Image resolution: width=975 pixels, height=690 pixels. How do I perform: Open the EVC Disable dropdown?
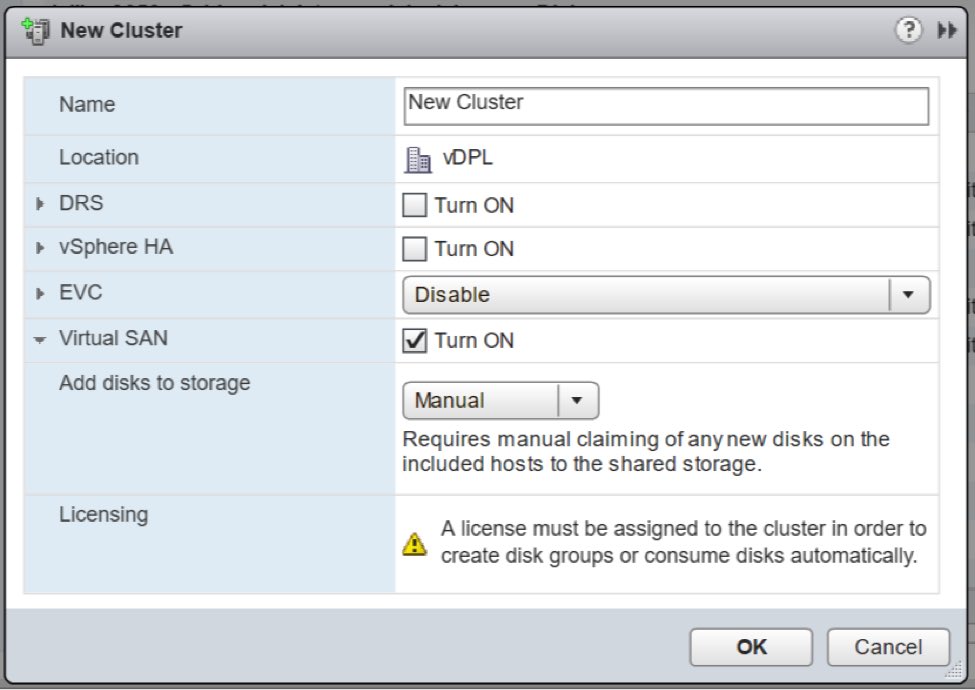pos(906,293)
